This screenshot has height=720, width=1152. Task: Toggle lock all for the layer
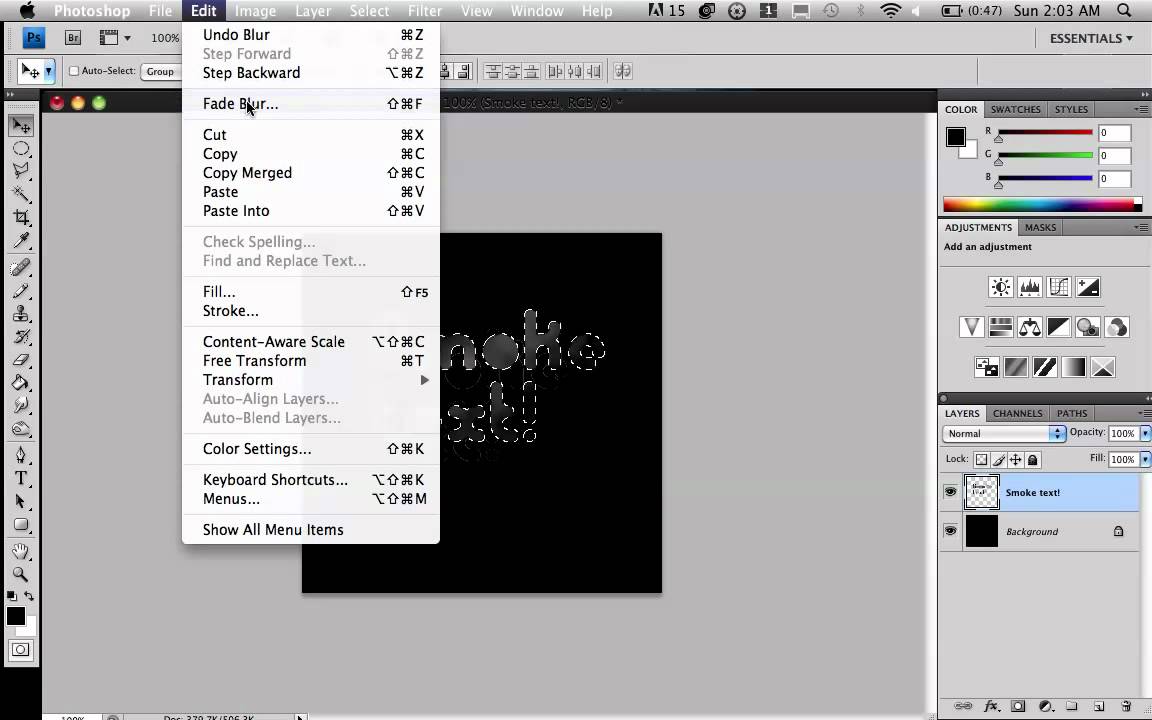pos(1032,460)
